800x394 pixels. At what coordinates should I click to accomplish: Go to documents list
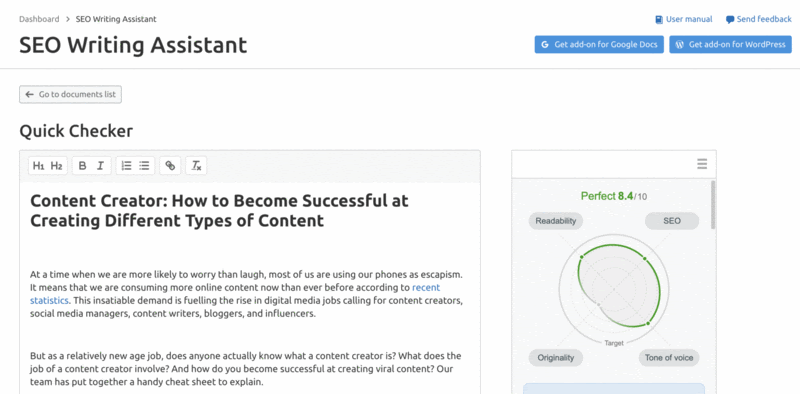[70, 94]
